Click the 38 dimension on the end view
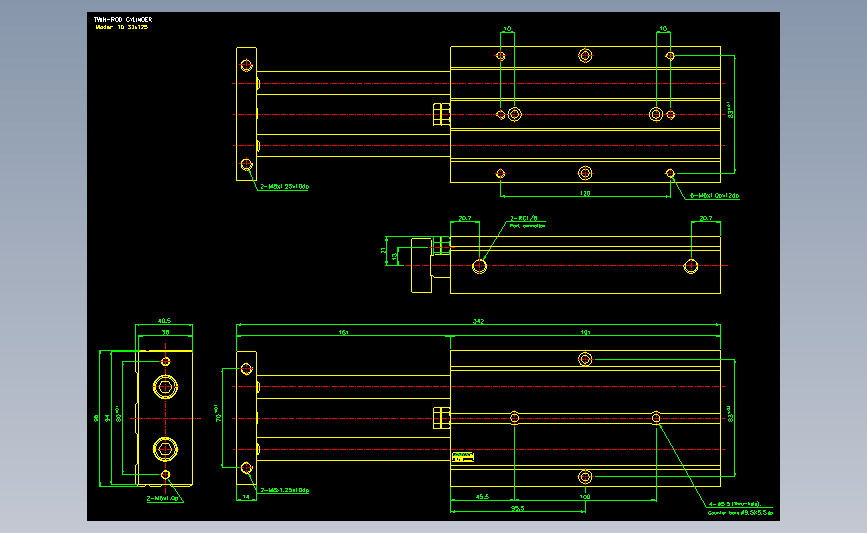 (165, 332)
